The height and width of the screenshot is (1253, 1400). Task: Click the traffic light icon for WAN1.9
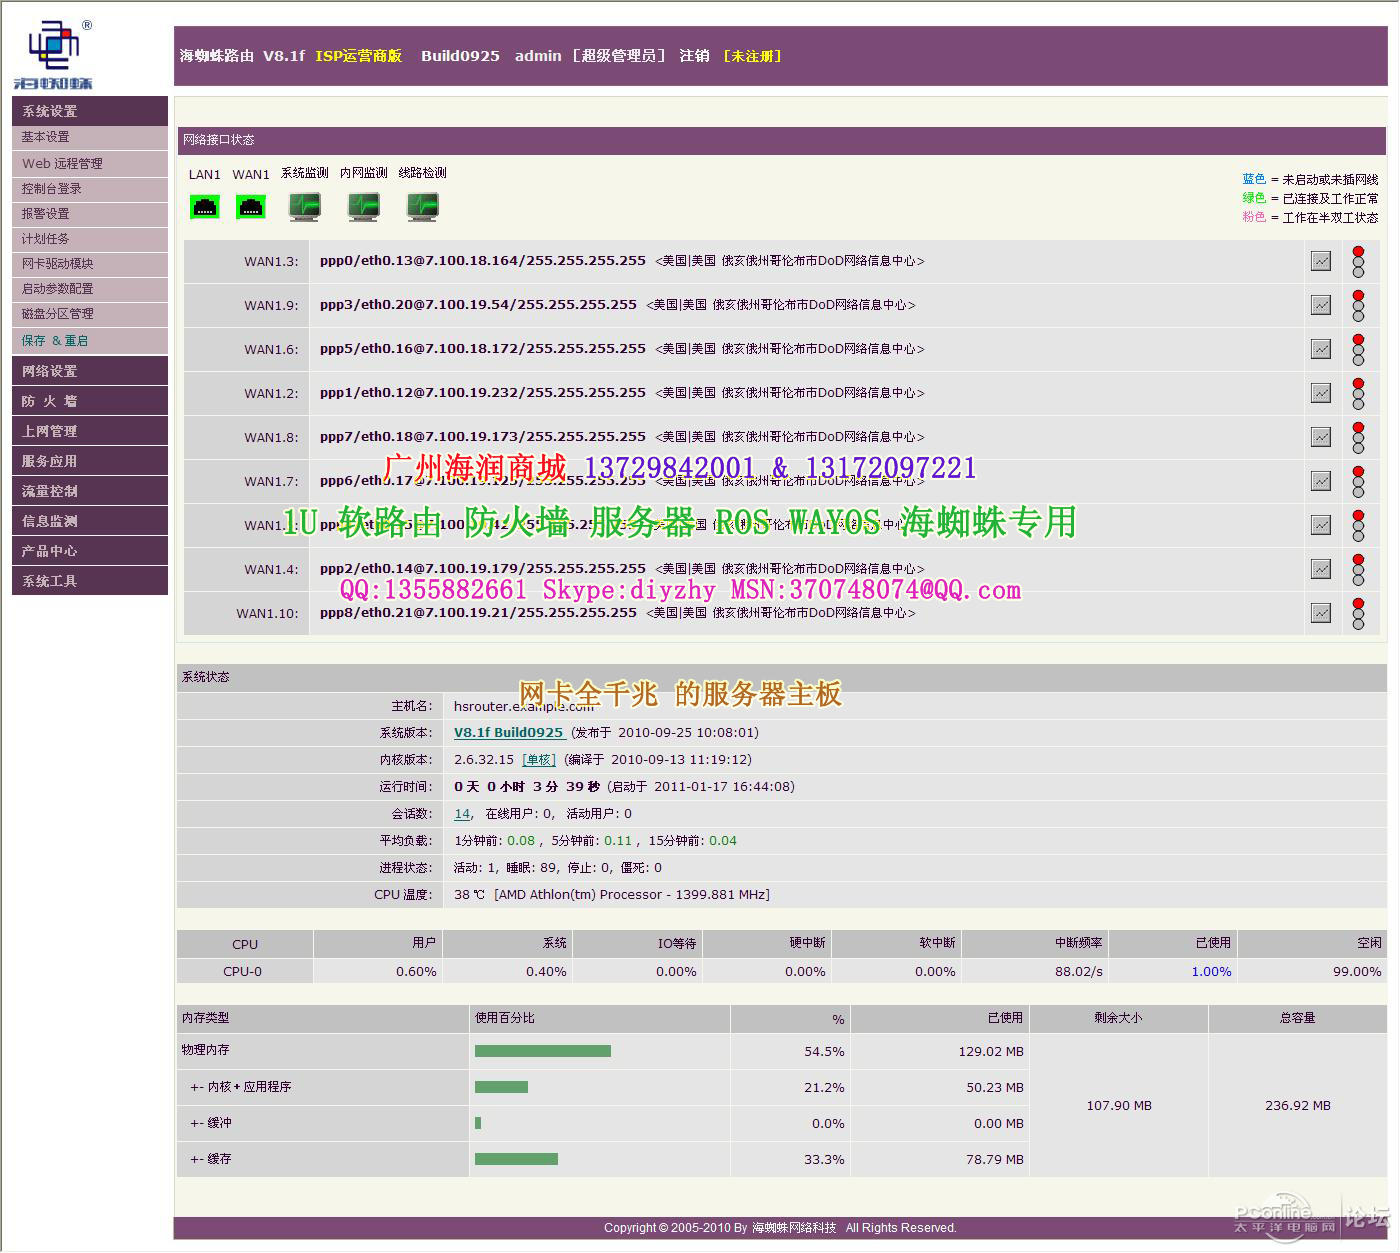[1358, 306]
